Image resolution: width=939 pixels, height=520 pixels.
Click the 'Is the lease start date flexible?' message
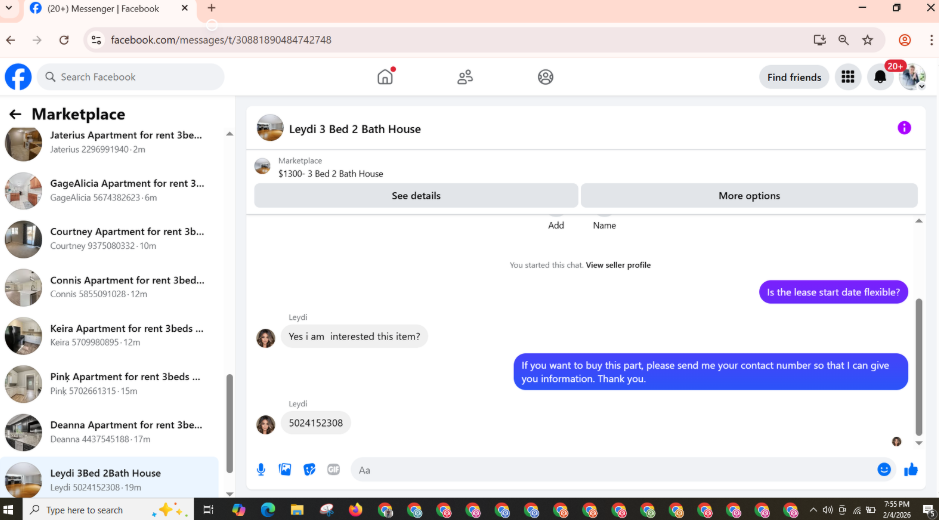coord(833,292)
